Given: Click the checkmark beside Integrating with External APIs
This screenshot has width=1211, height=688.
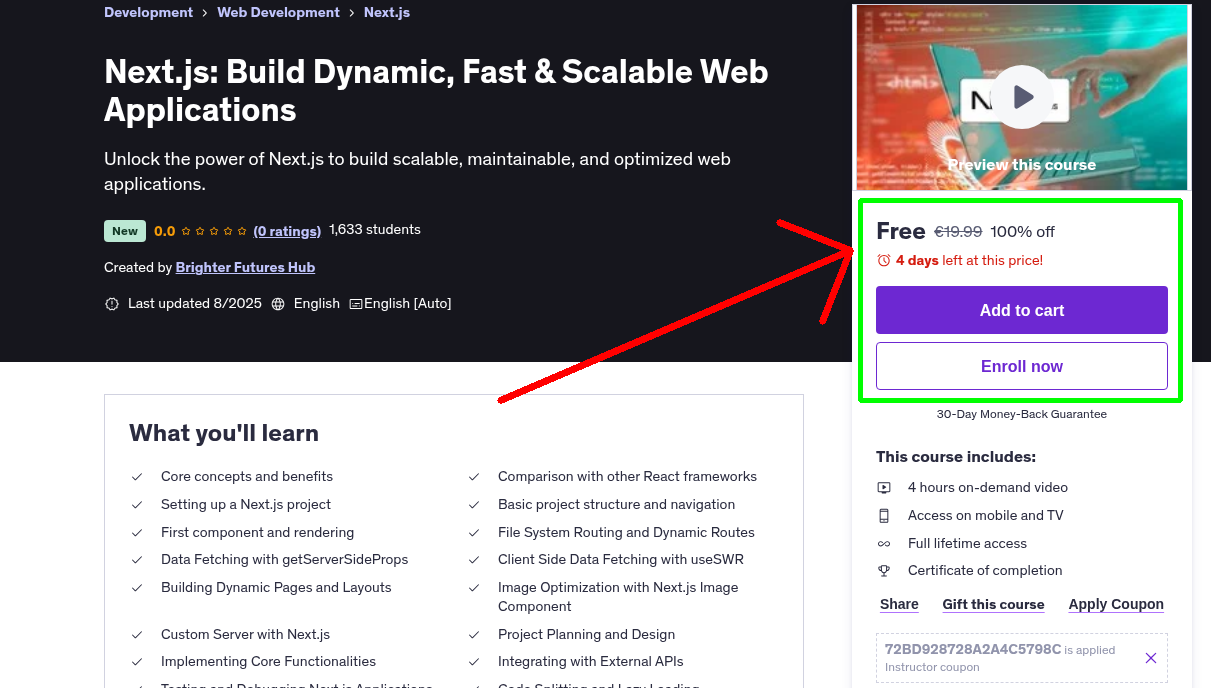Looking at the screenshot, I should [x=474, y=662].
